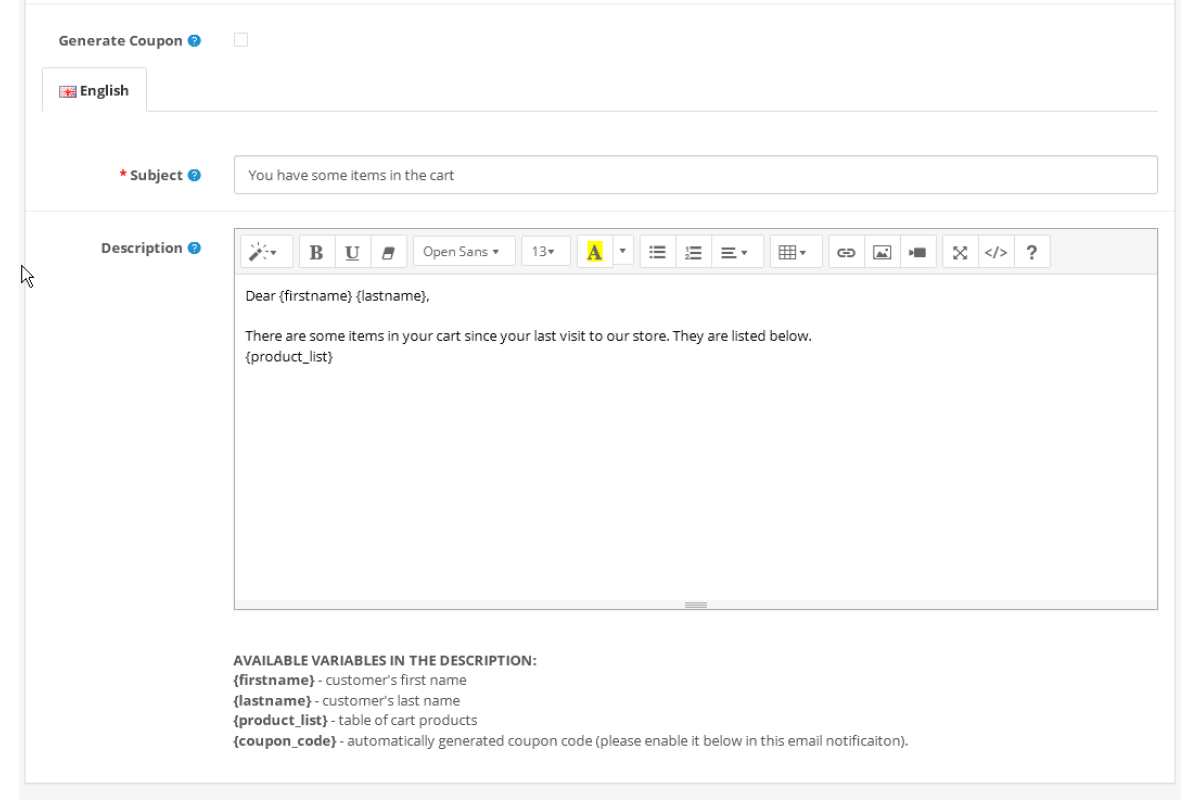Toggle full screen editor mode
Viewport: 1200px width, 800px height.
click(960, 252)
